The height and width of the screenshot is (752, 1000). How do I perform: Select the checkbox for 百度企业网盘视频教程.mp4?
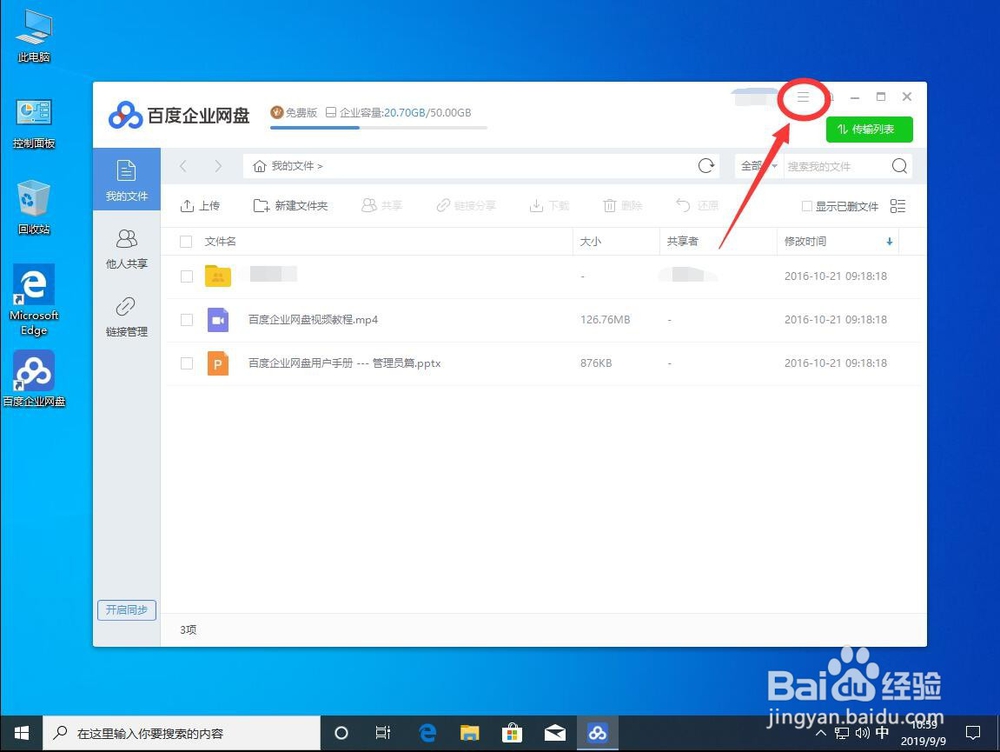coord(186,320)
